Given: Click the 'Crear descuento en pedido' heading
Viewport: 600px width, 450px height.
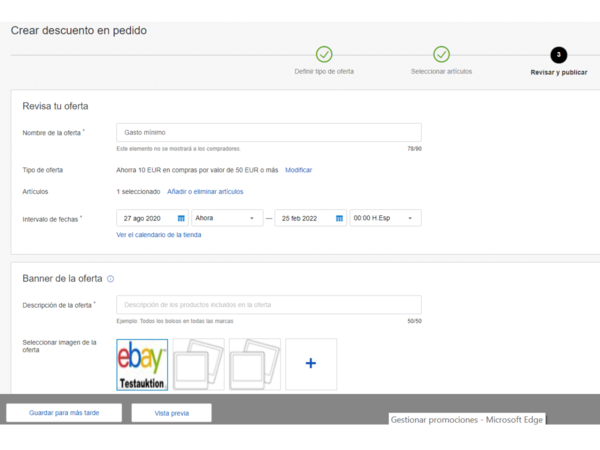Looking at the screenshot, I should point(79,31).
